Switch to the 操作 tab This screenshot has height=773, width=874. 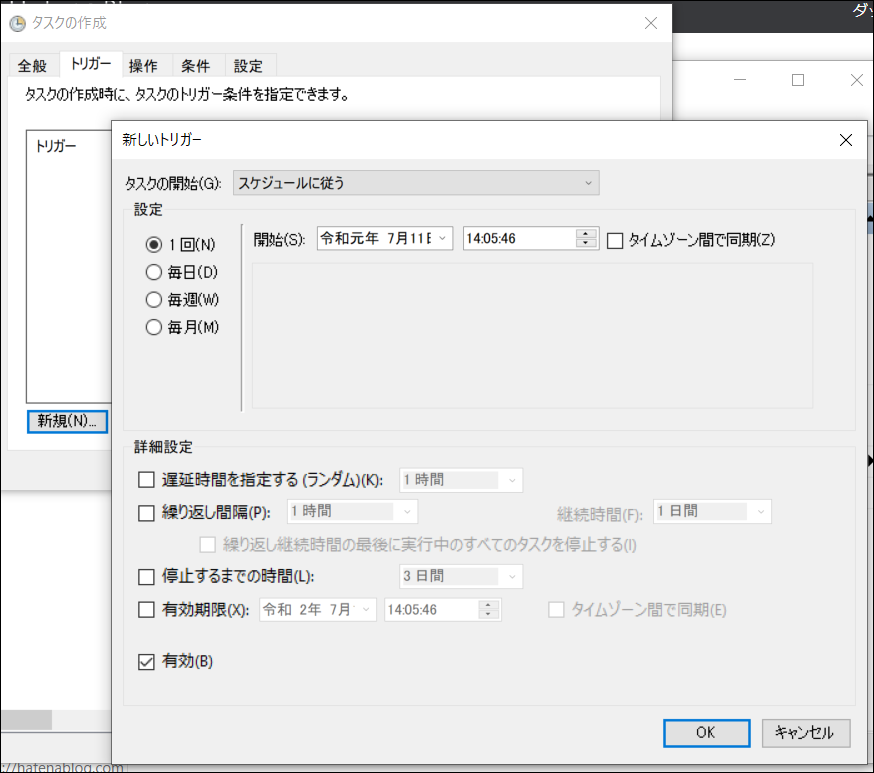[144, 65]
